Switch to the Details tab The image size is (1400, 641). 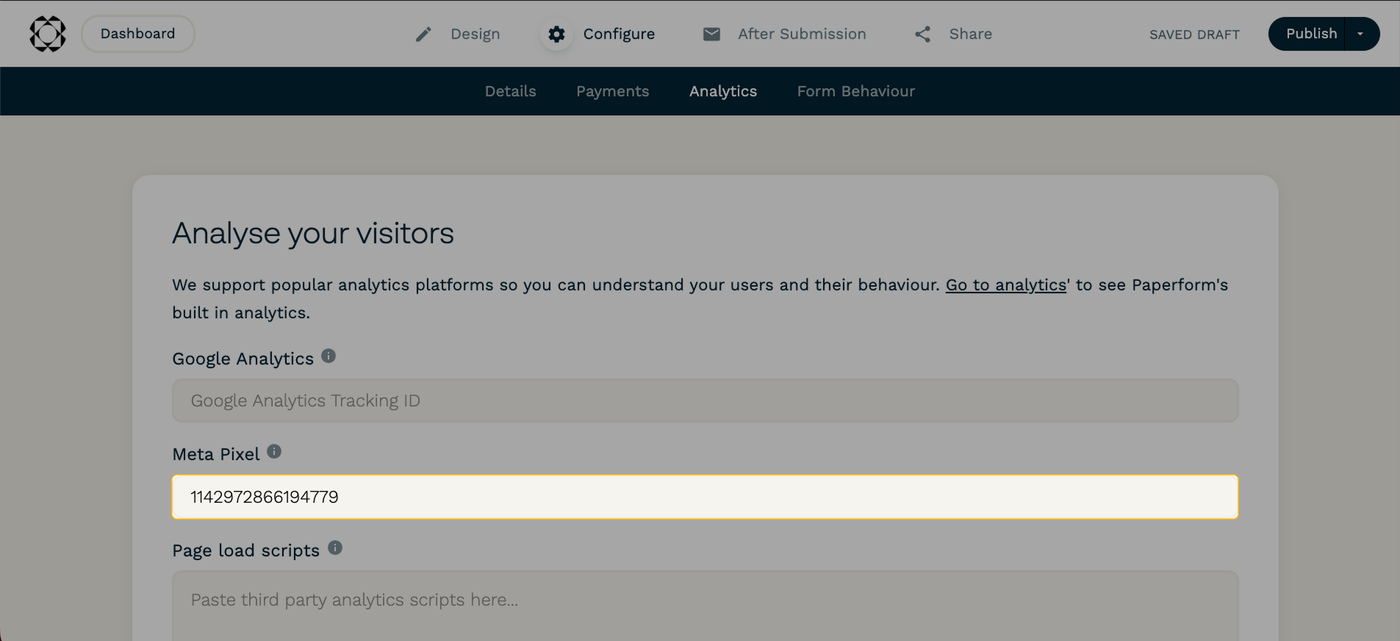click(x=510, y=90)
